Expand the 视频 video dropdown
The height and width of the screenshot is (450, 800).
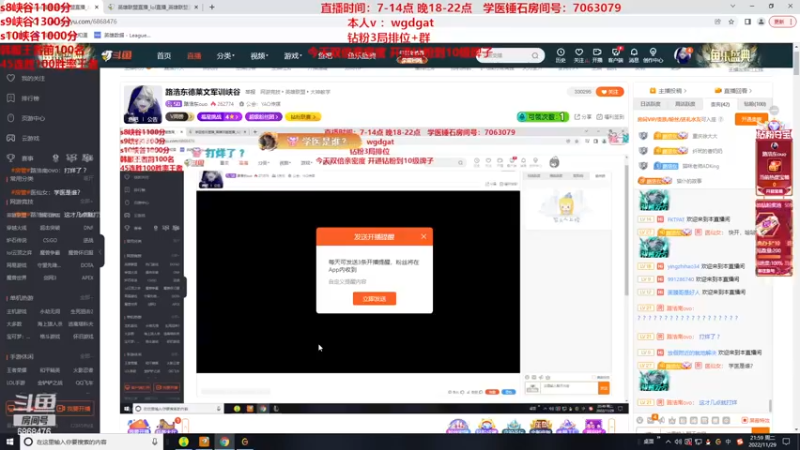(x=259, y=56)
